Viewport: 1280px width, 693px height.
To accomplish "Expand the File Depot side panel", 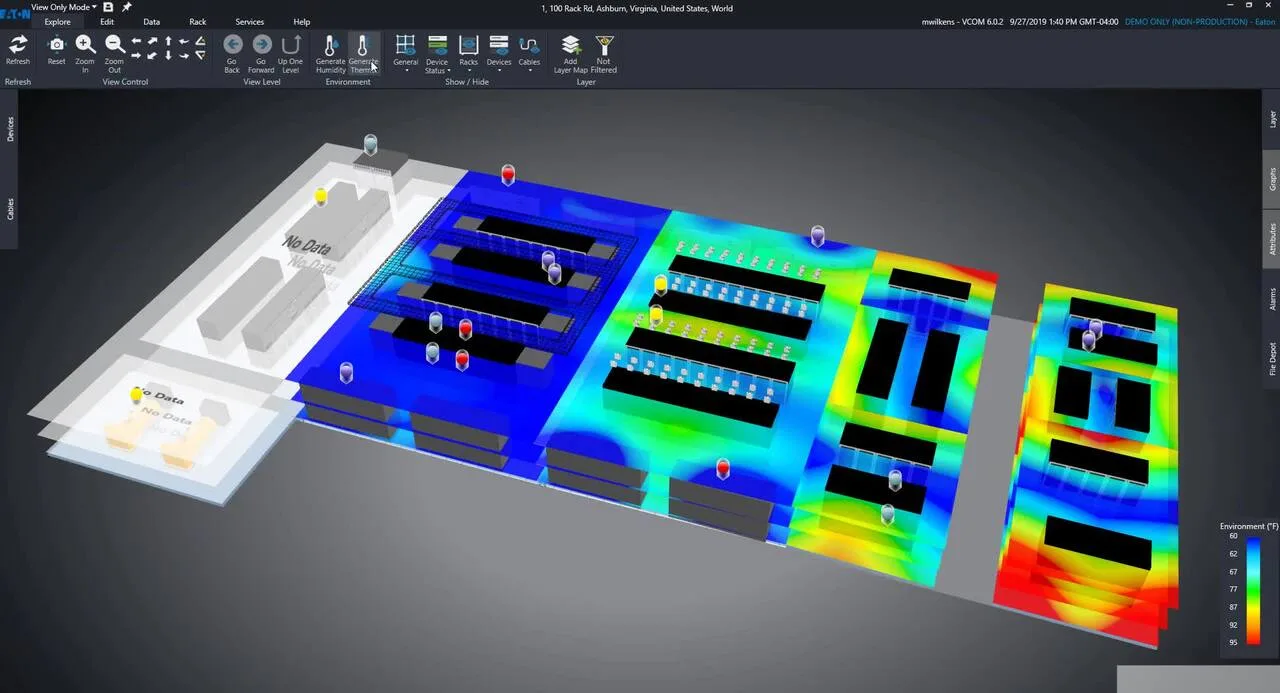I will pos(1272,358).
